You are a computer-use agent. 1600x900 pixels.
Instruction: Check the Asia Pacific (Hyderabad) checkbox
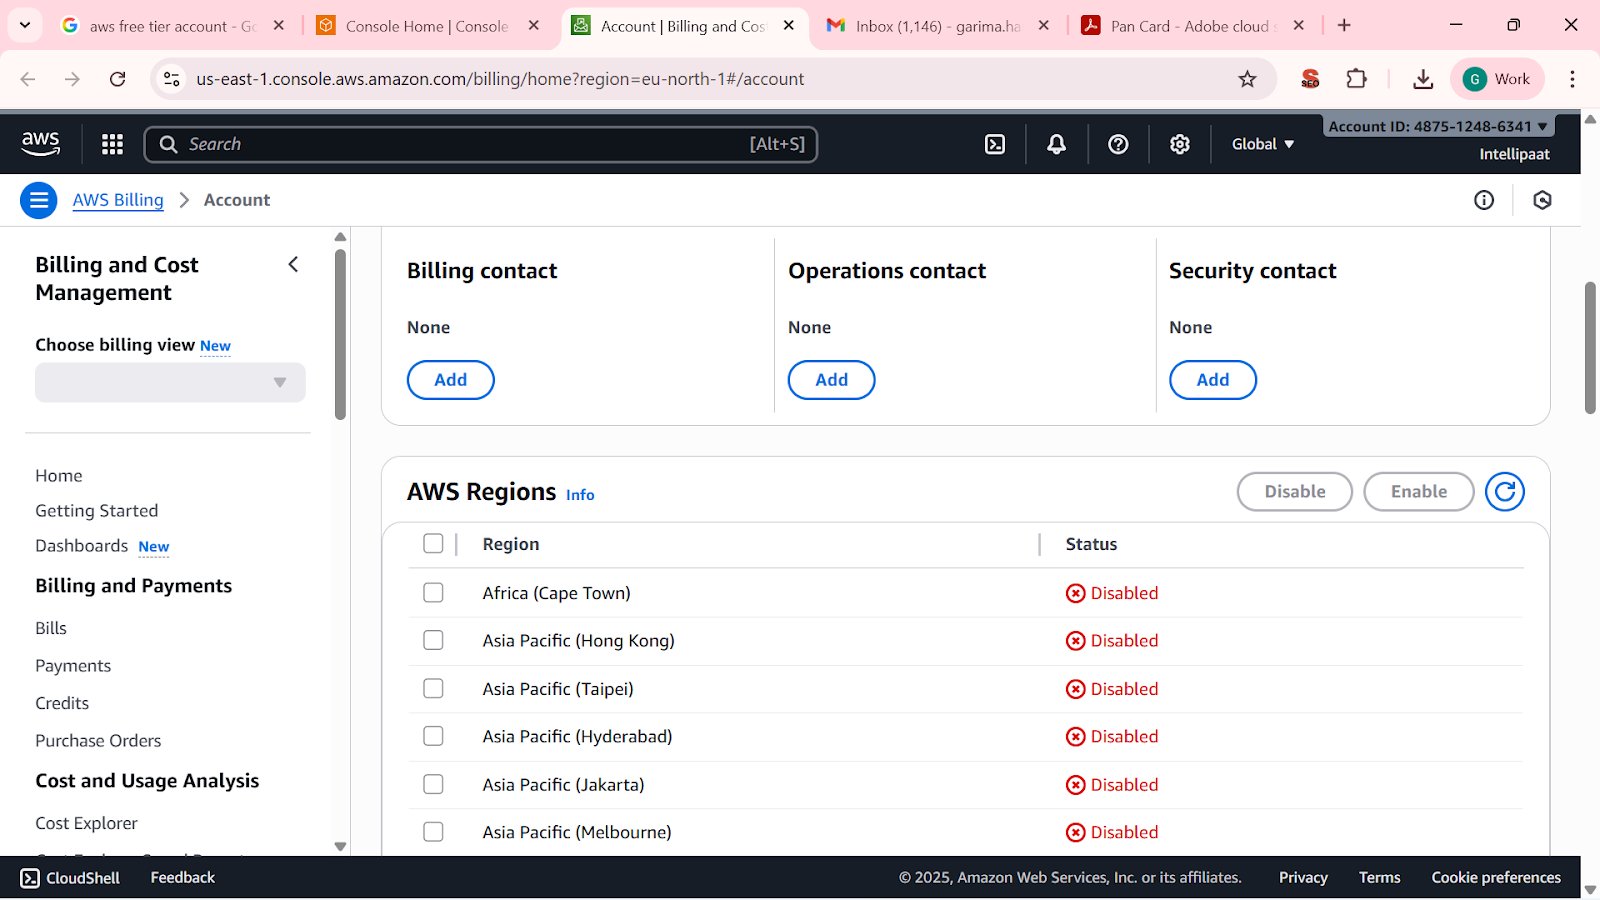(433, 736)
